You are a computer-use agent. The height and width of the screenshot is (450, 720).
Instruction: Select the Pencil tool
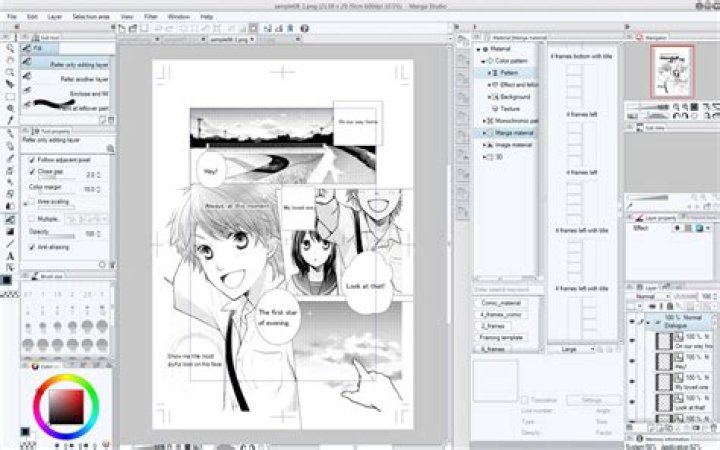point(10,146)
